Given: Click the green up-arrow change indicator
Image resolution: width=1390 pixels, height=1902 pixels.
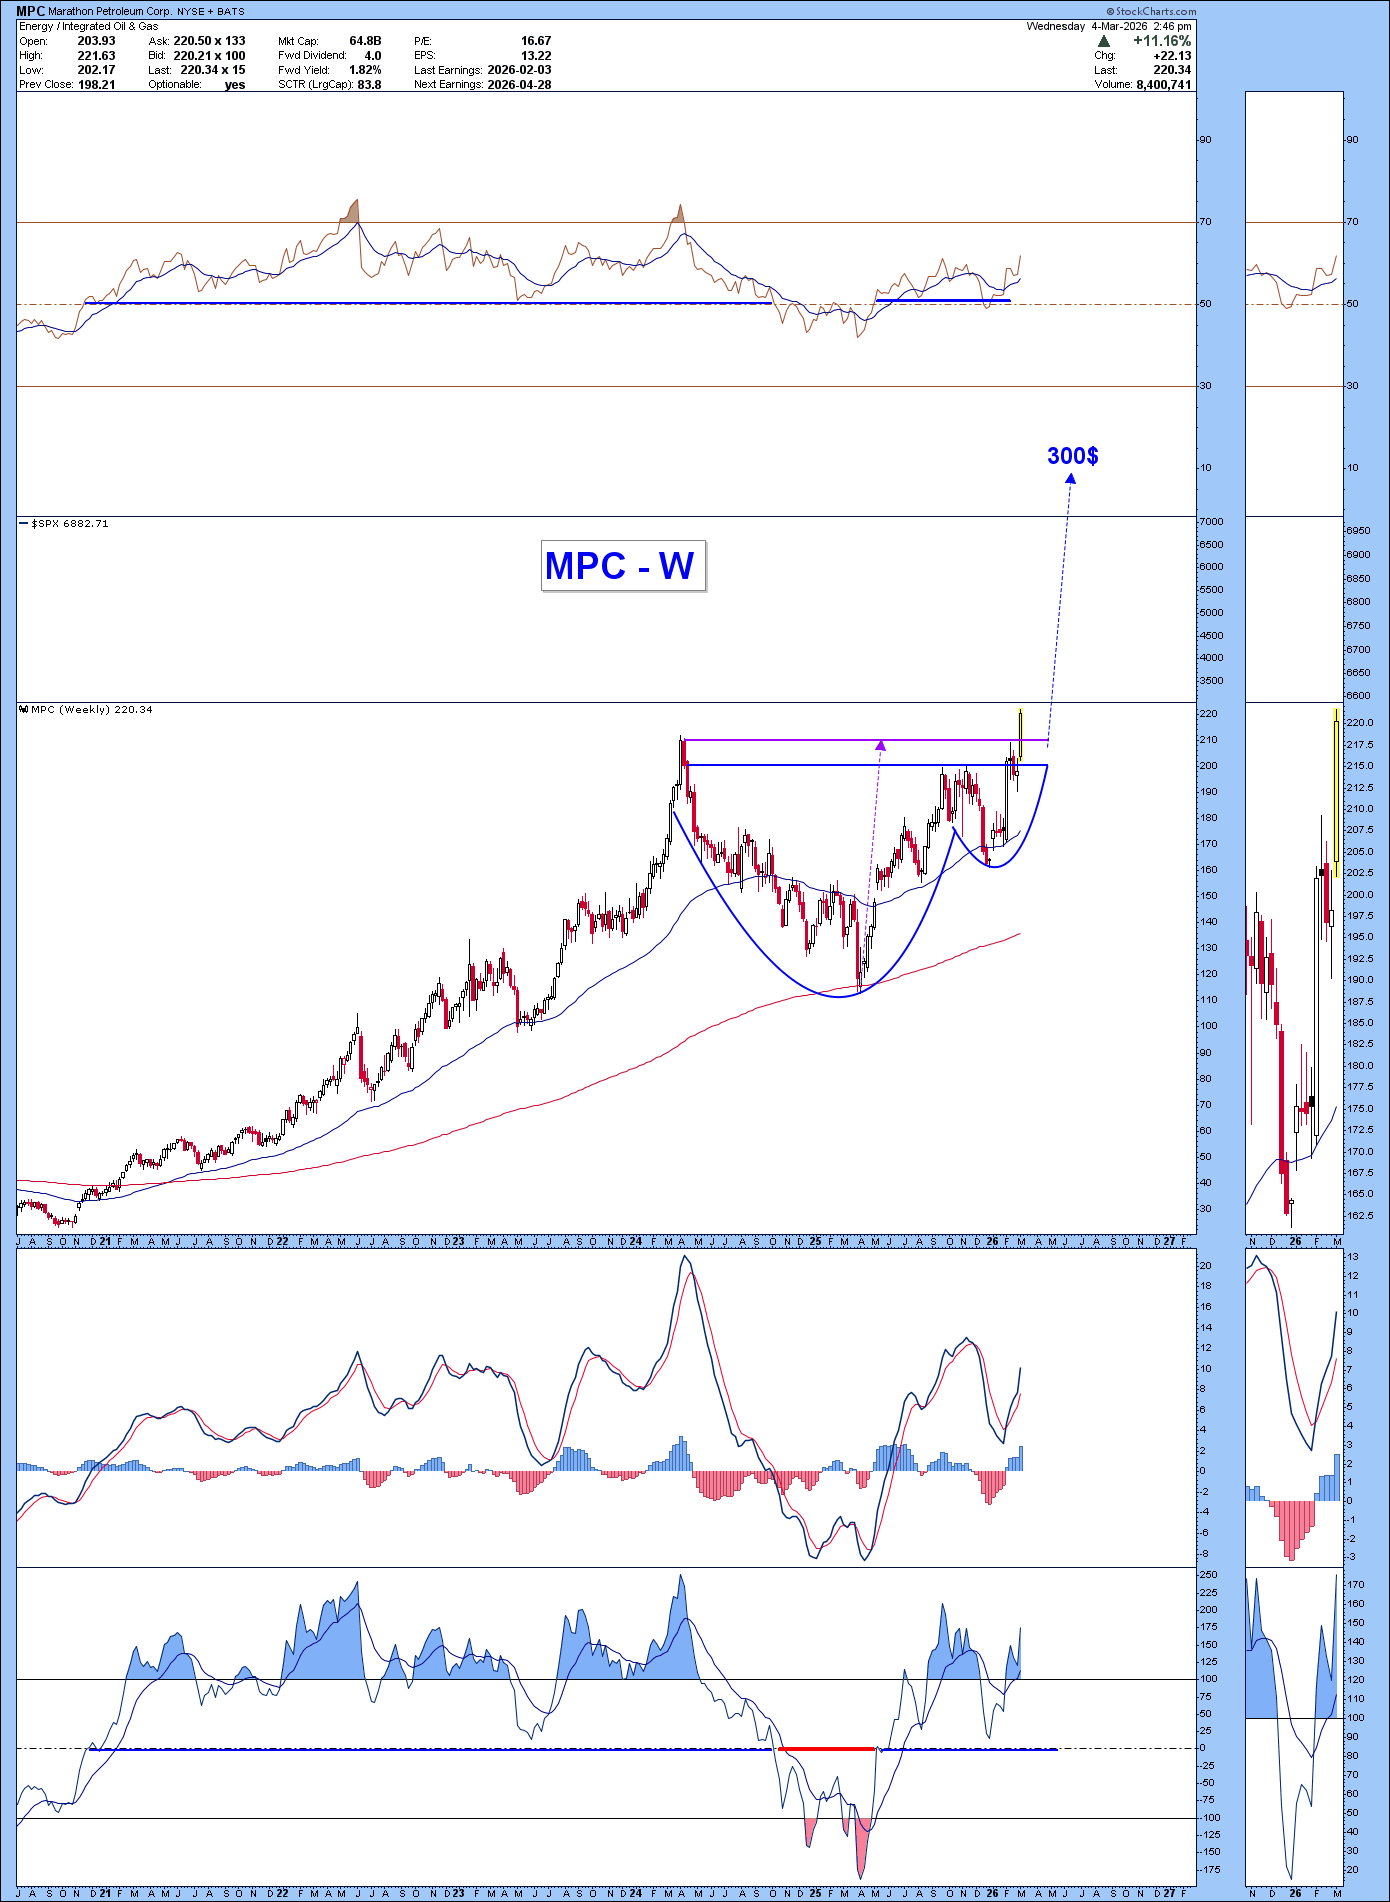Looking at the screenshot, I should coord(1103,41).
